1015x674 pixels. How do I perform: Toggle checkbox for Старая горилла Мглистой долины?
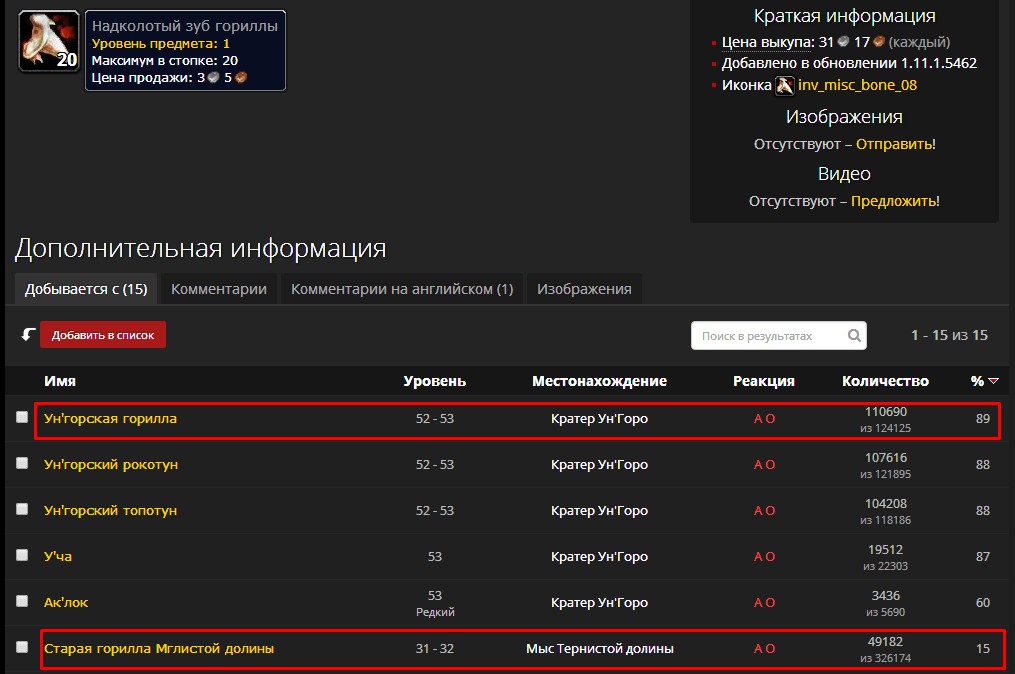click(22, 648)
